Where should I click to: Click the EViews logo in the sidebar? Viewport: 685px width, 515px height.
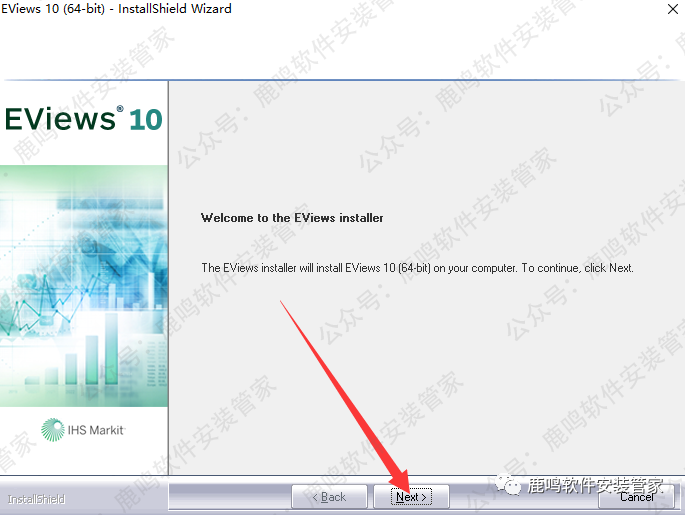pos(60,119)
